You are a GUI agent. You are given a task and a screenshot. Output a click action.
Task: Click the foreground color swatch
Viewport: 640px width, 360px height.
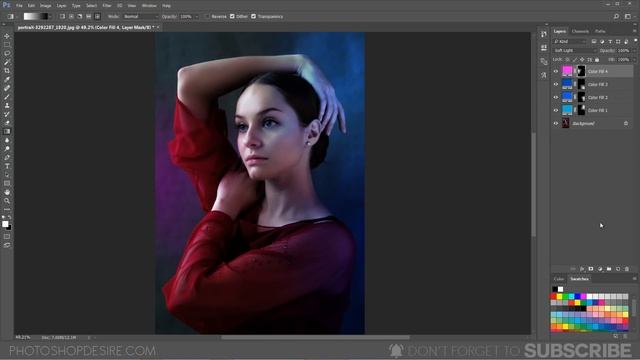(5, 224)
